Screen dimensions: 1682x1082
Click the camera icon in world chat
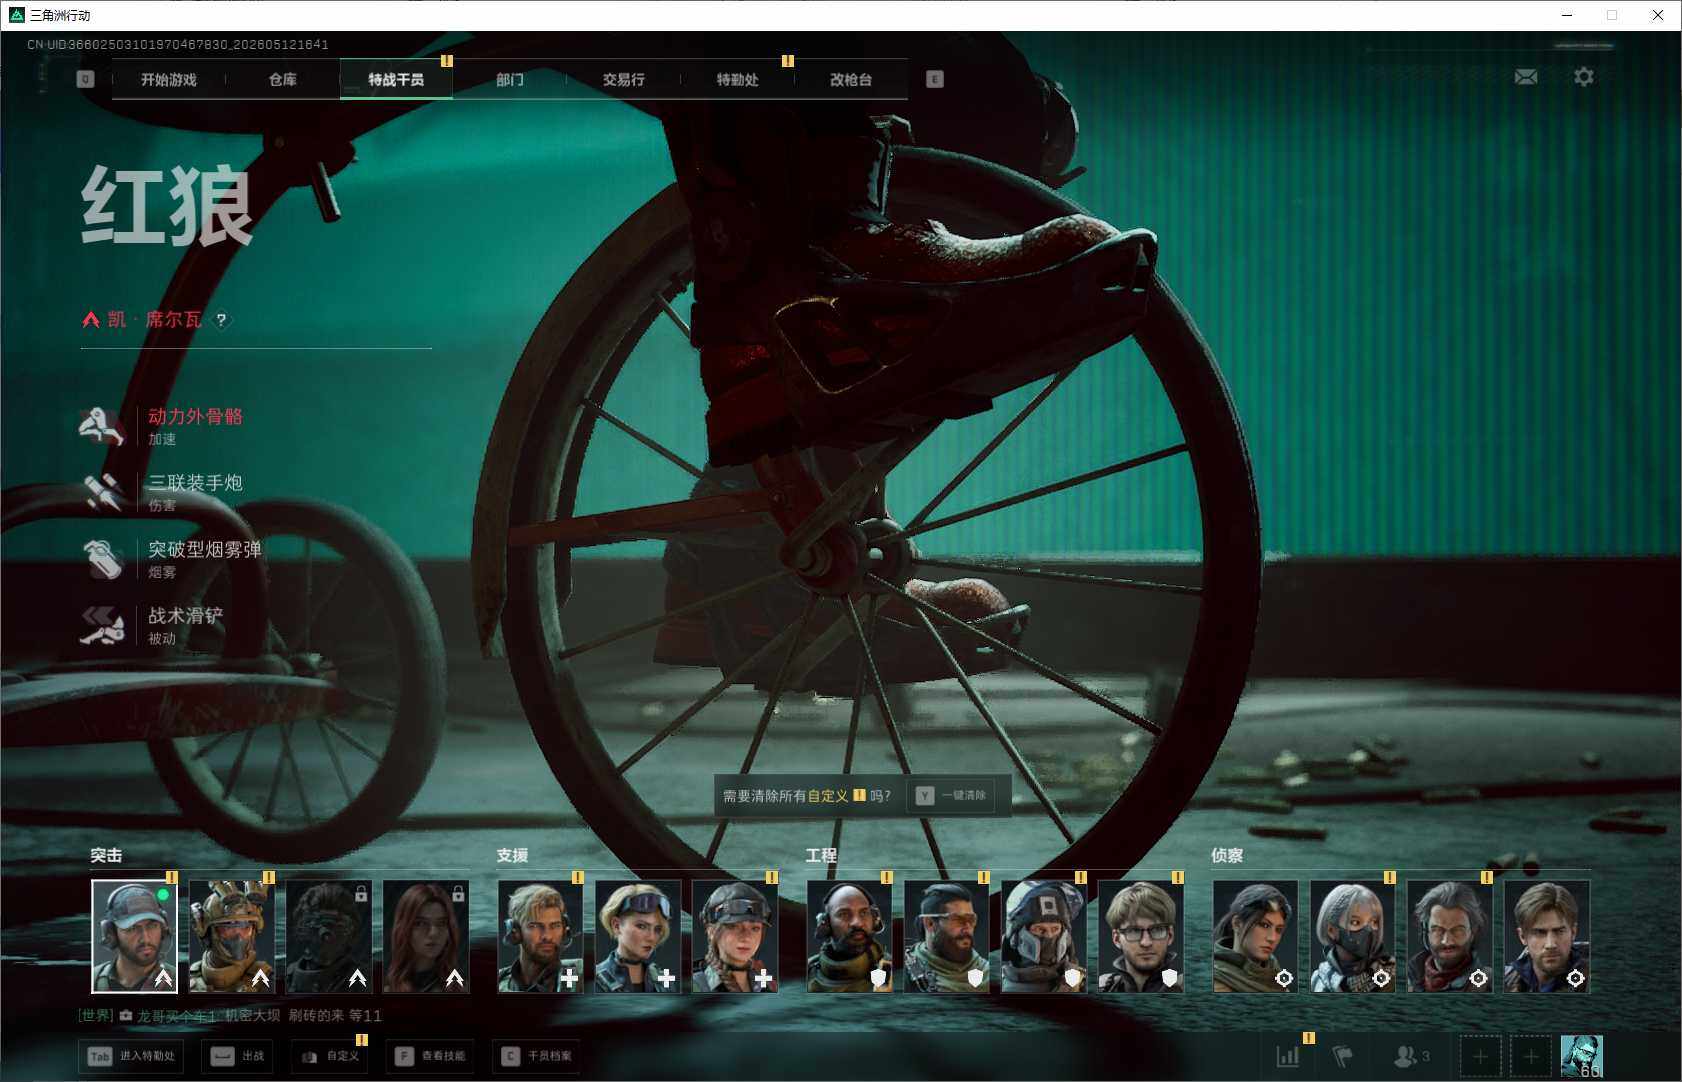126,1015
